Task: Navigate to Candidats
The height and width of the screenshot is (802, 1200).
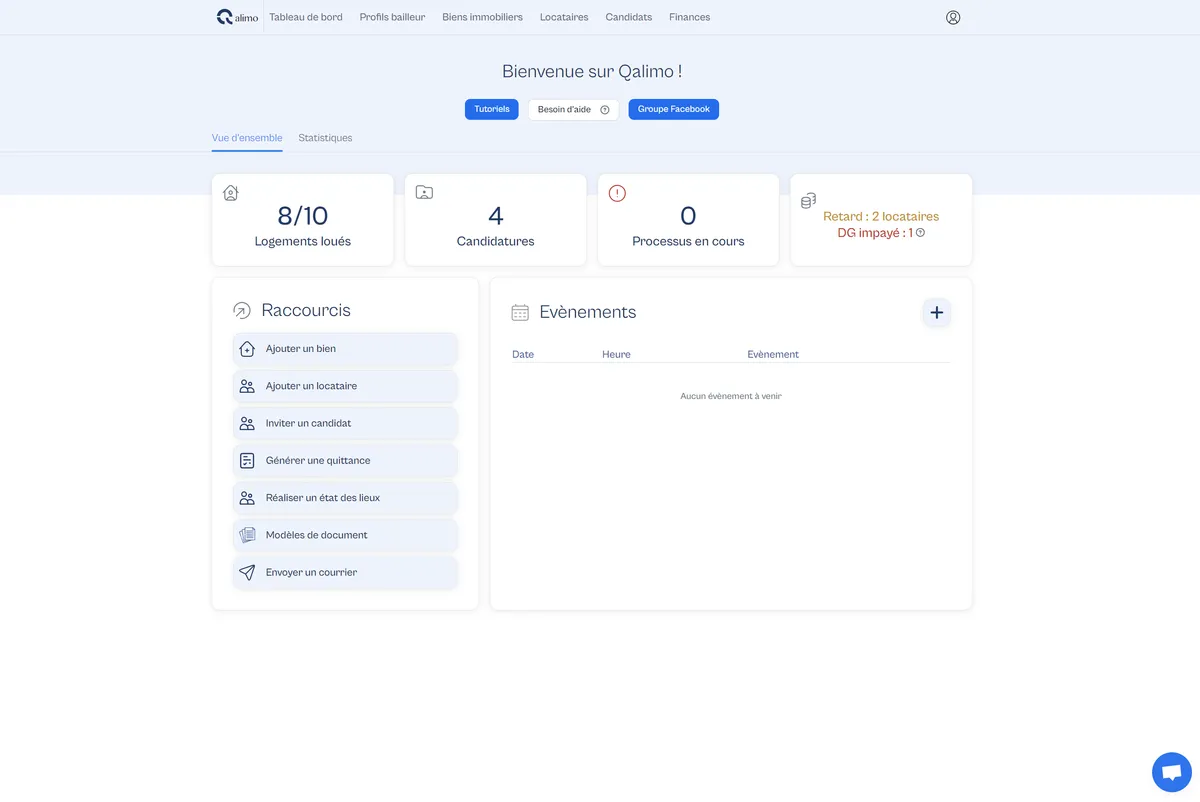Action: [629, 17]
